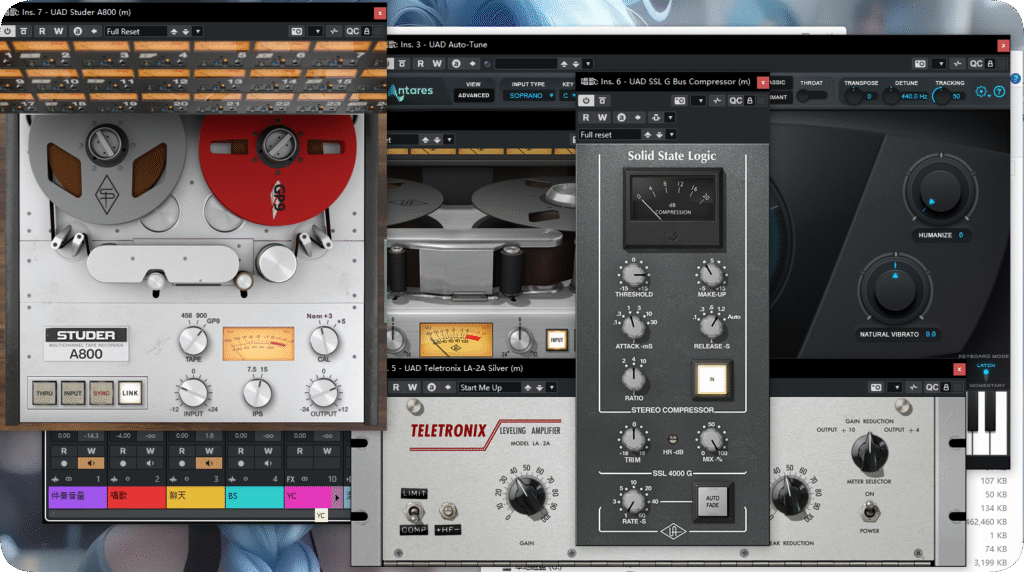Click the Auto-Tune help question mark icon
The image size is (1024, 572).
pyautogui.click(x=999, y=92)
